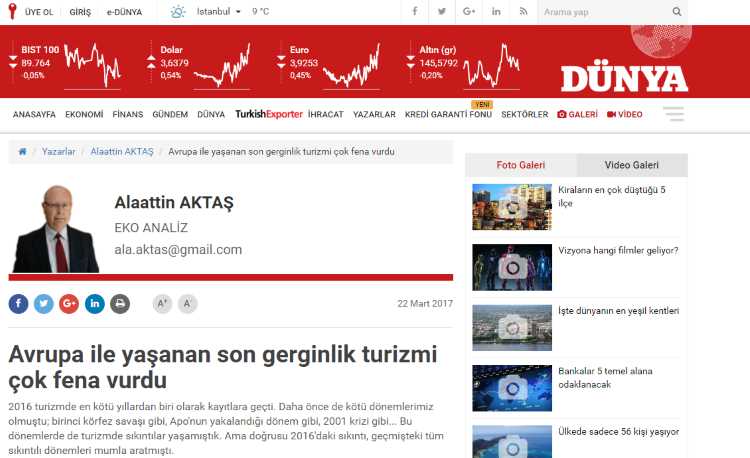This screenshot has width=750, height=458.
Task: Open the hamburger menu icon
Action: (x=673, y=114)
